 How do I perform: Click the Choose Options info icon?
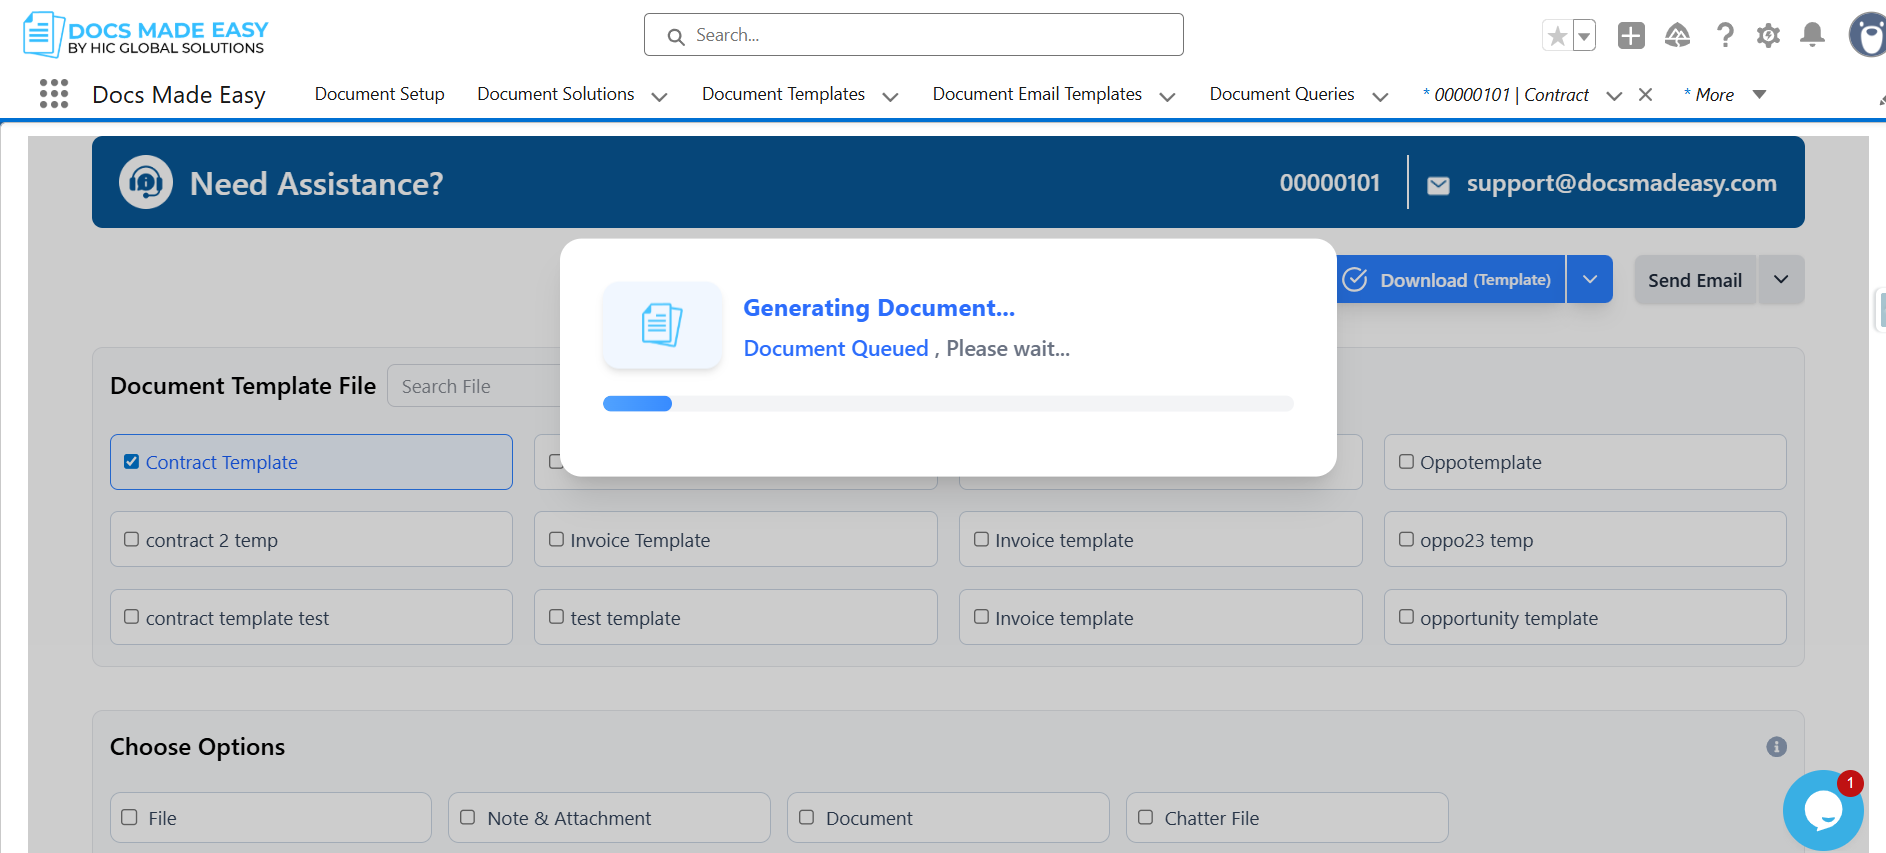(1776, 747)
